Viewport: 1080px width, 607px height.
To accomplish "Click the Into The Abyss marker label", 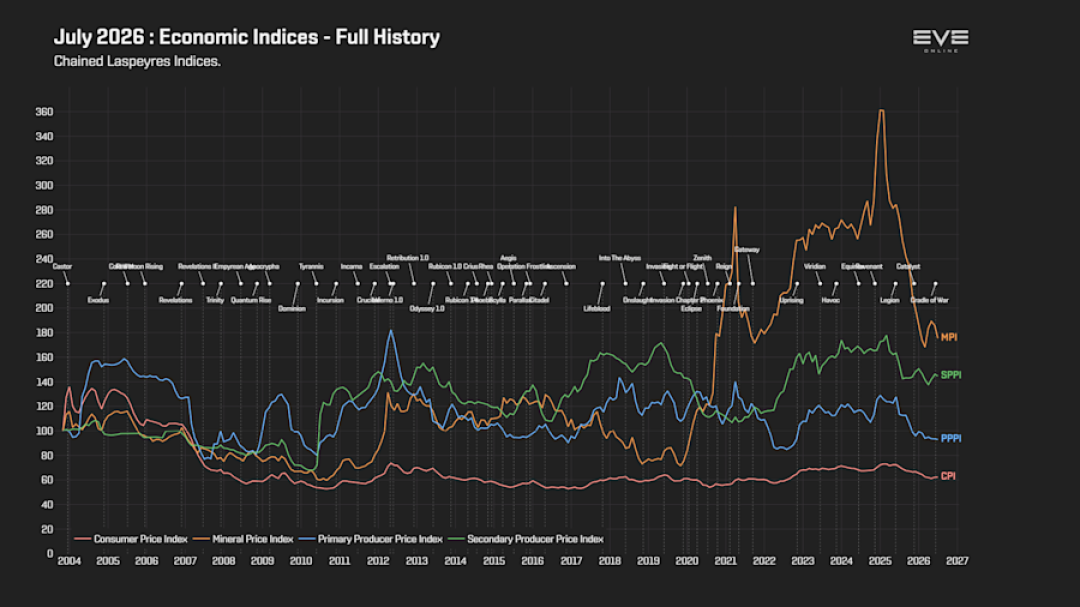I will click(x=620, y=258).
